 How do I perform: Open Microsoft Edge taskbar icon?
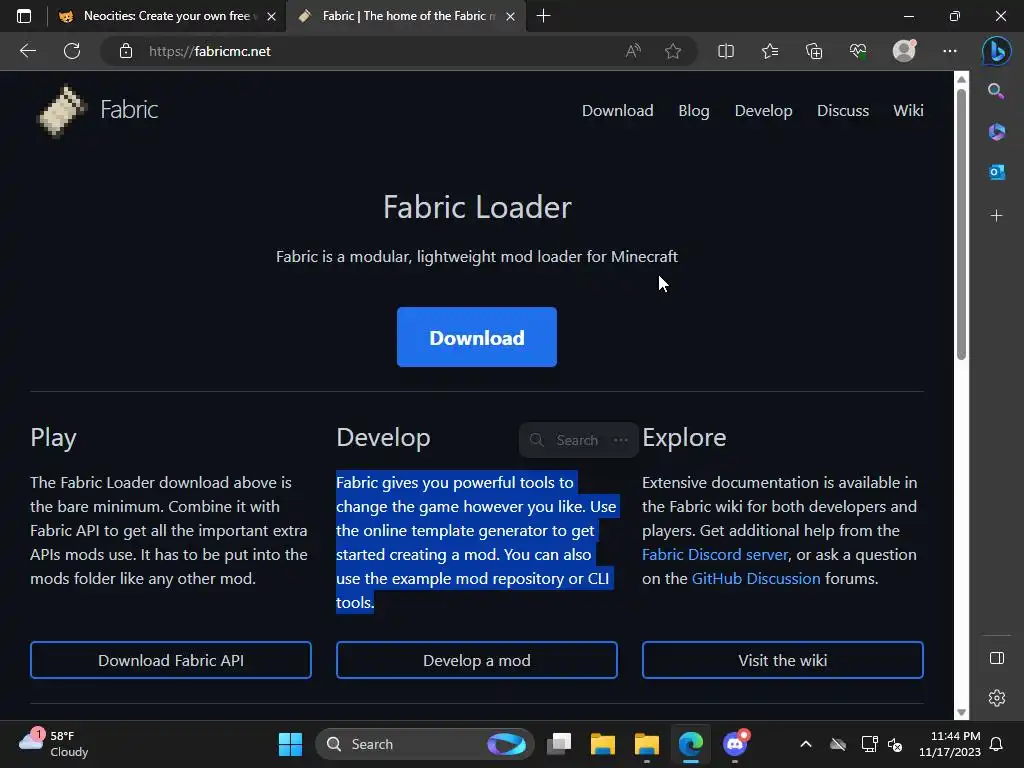coord(690,744)
